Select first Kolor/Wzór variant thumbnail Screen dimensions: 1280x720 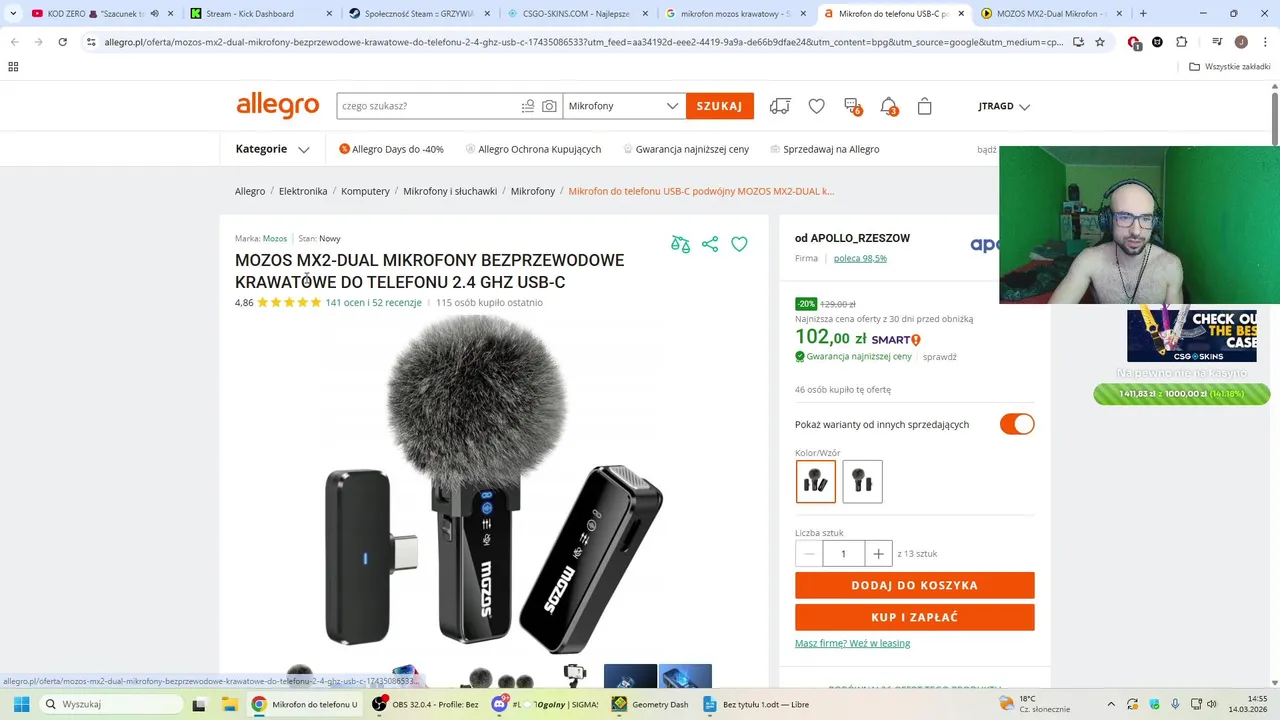point(816,481)
